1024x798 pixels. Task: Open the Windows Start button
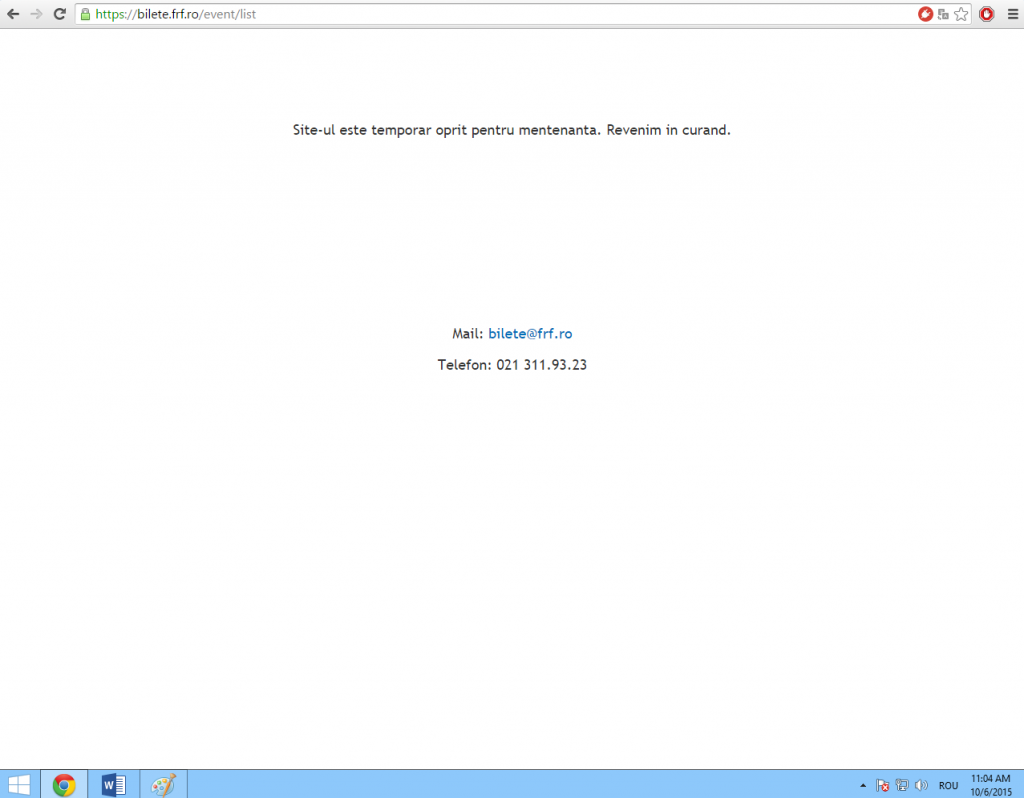(x=19, y=784)
